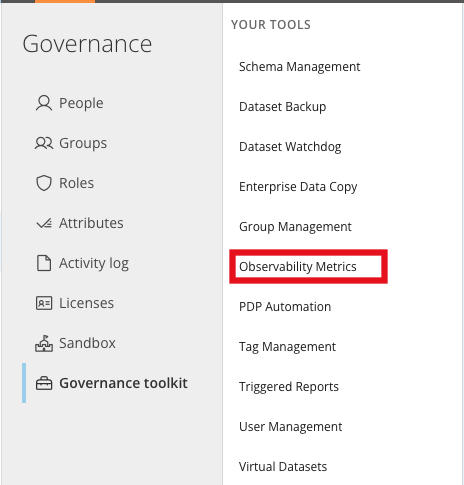Launch PDP Automation tool
This screenshot has height=485, width=464.
(285, 307)
